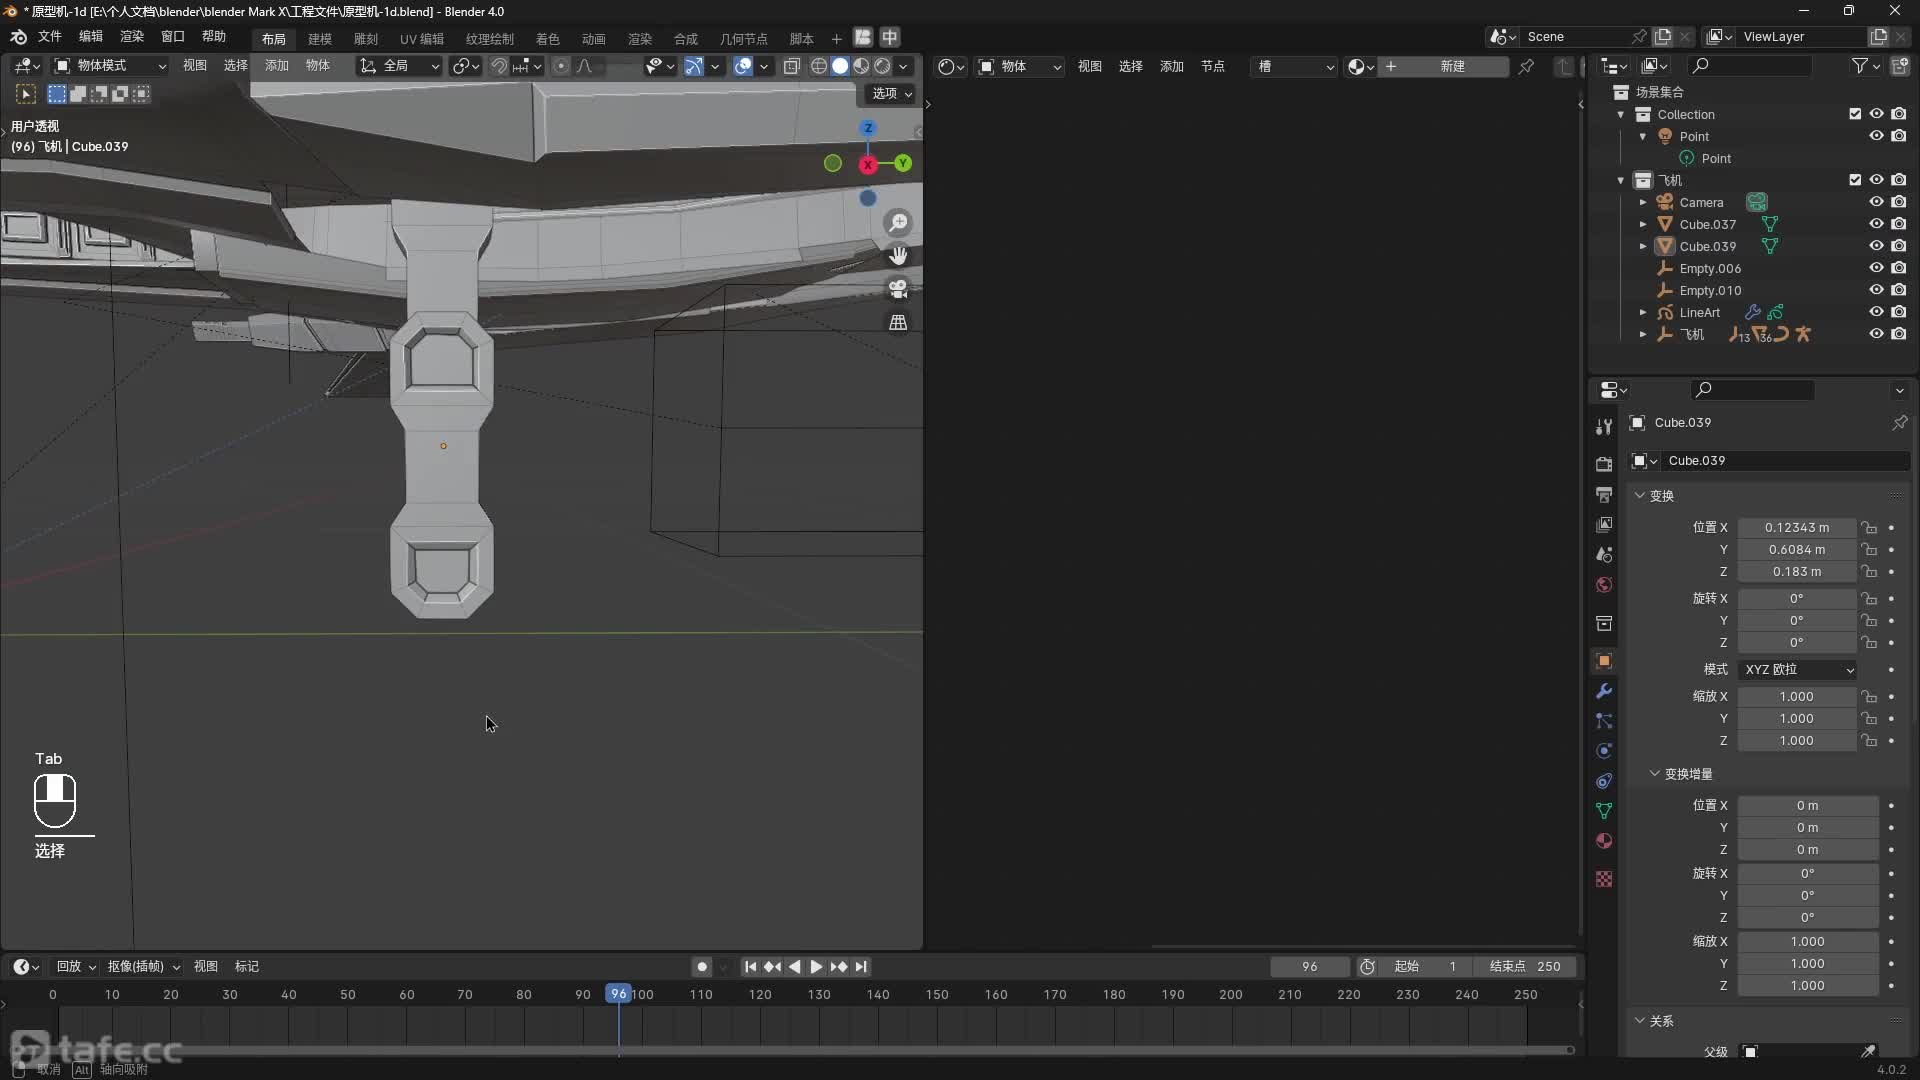The height and width of the screenshot is (1080, 1920).
Task: Switch perspective/orthographic grid icon
Action: point(898,322)
